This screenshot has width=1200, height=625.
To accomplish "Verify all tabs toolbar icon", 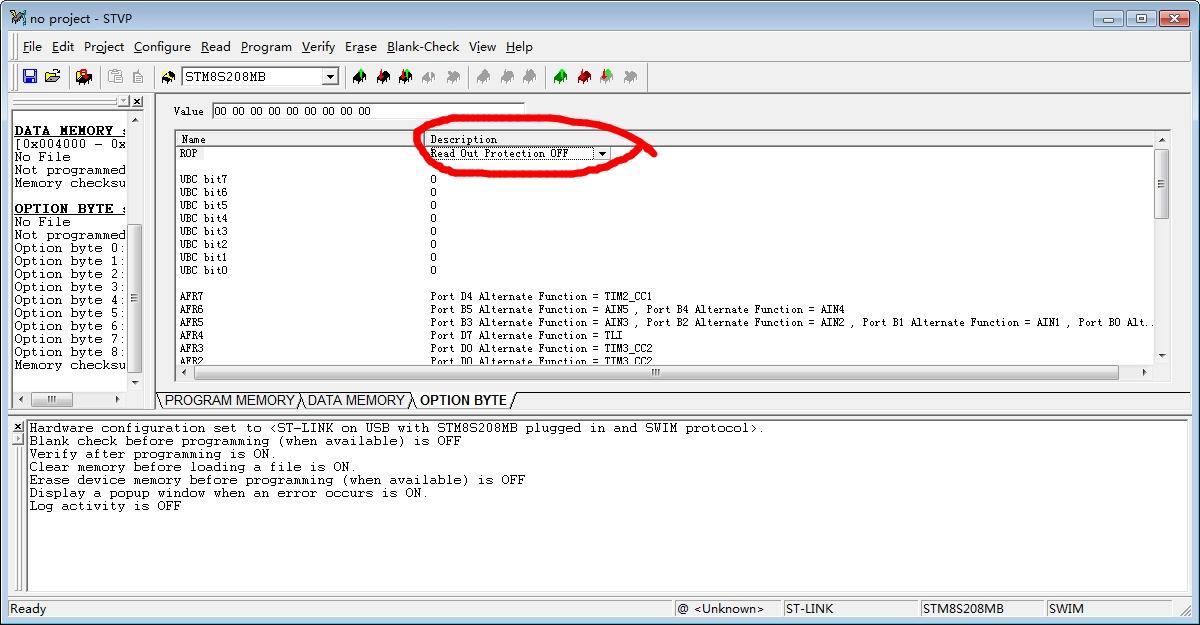I will click(x=606, y=76).
